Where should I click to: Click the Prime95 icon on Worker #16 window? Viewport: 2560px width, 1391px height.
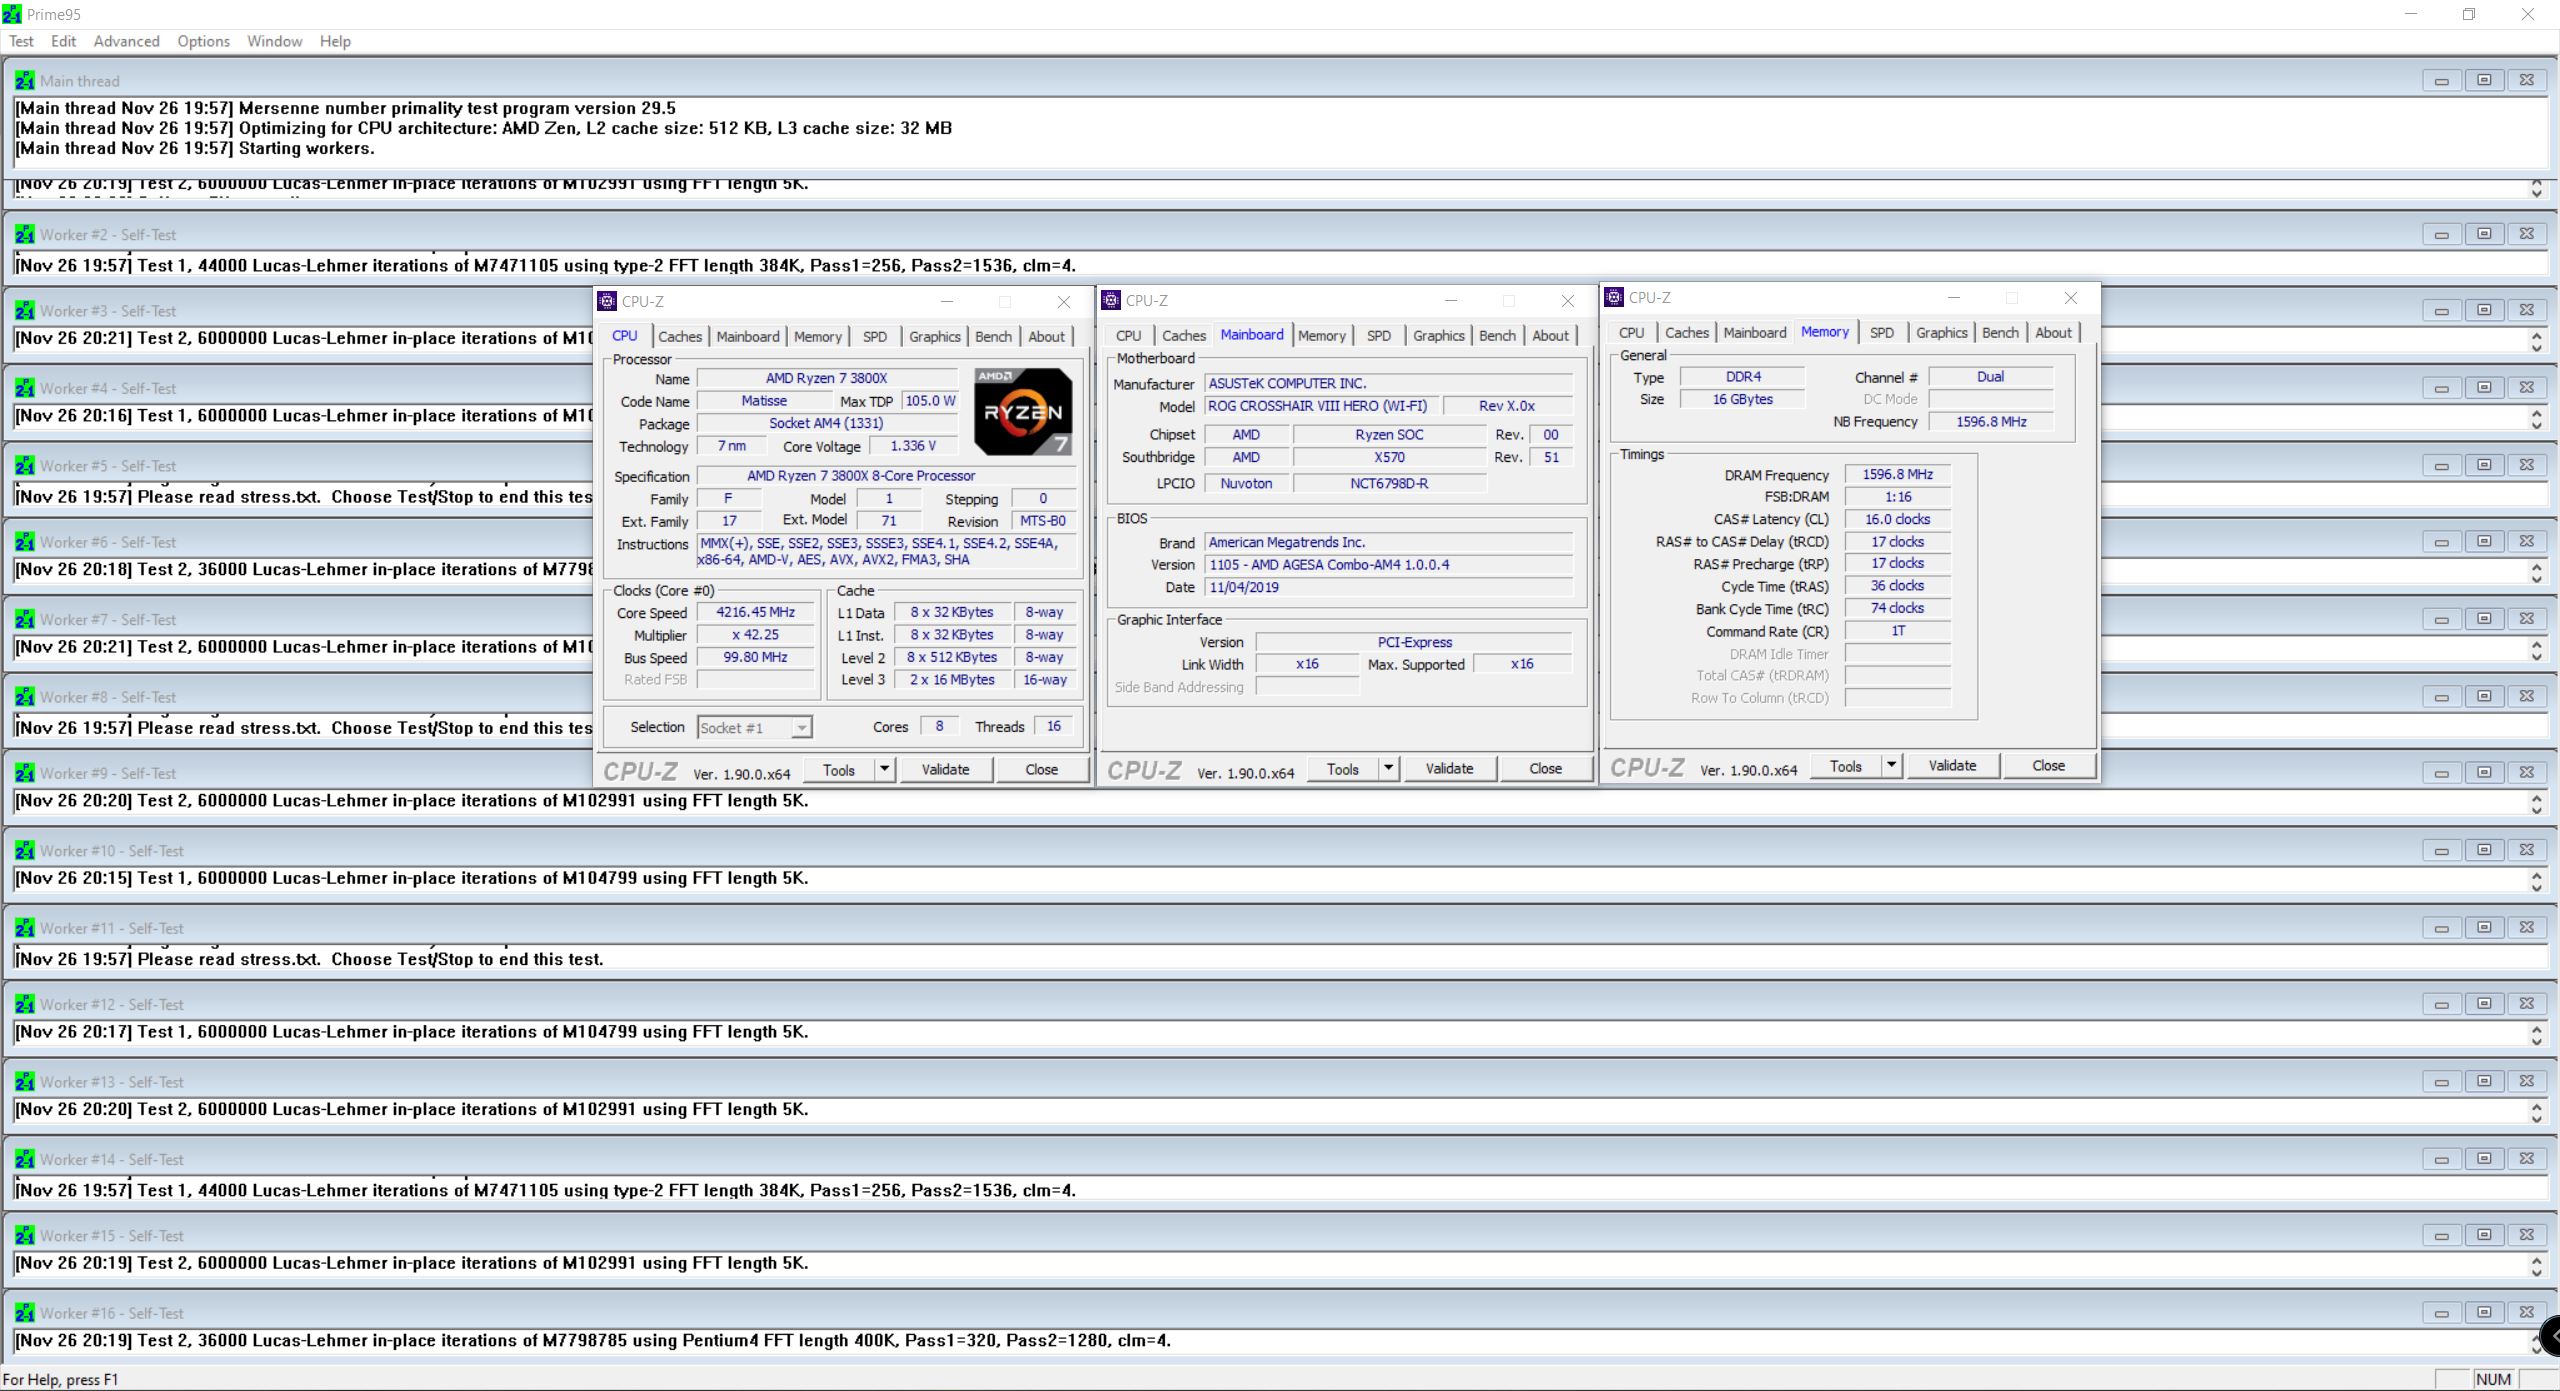[x=25, y=1313]
